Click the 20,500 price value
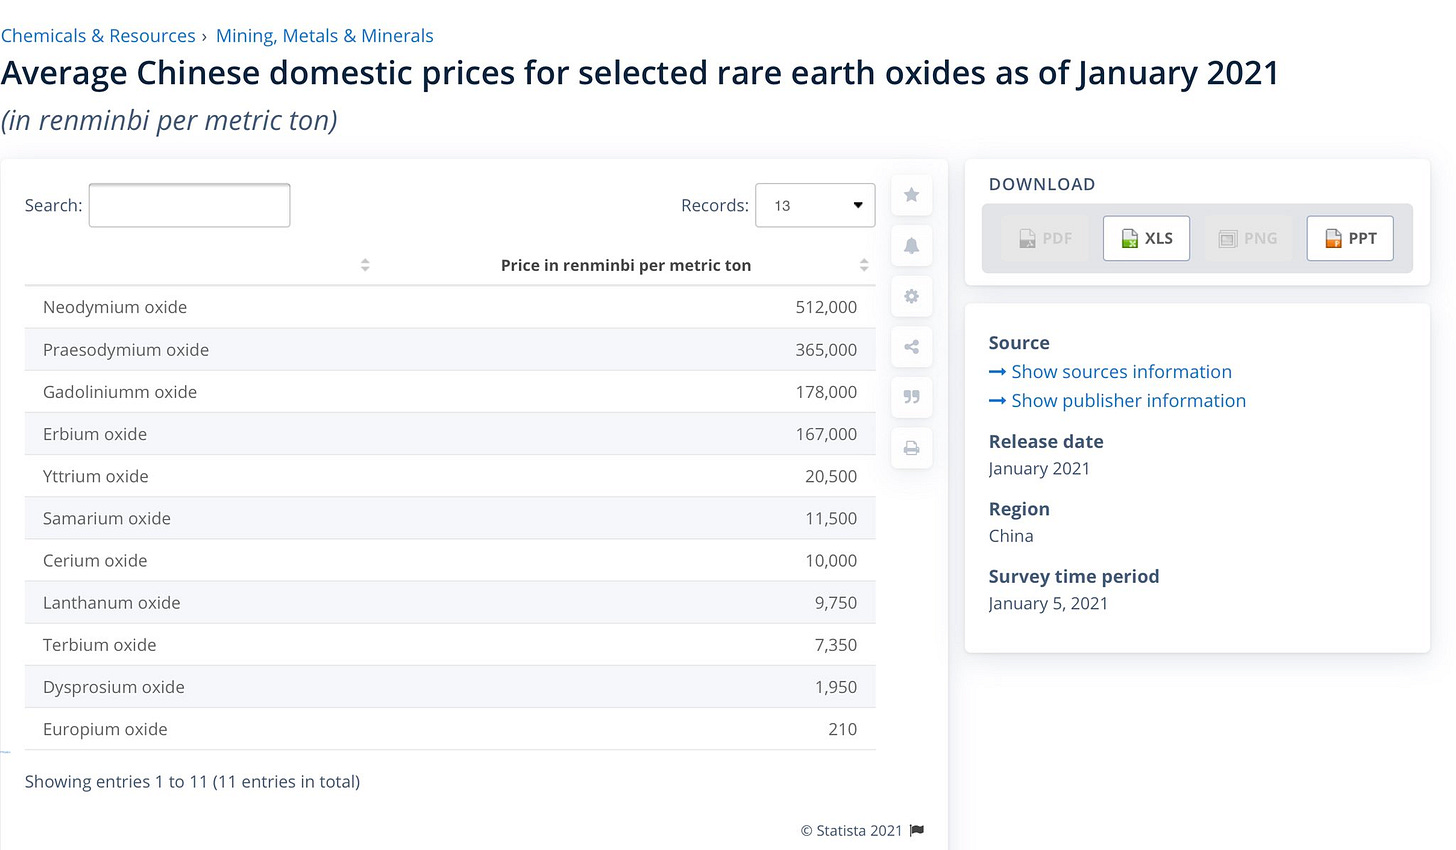This screenshot has width=1456, height=850. [x=831, y=476]
